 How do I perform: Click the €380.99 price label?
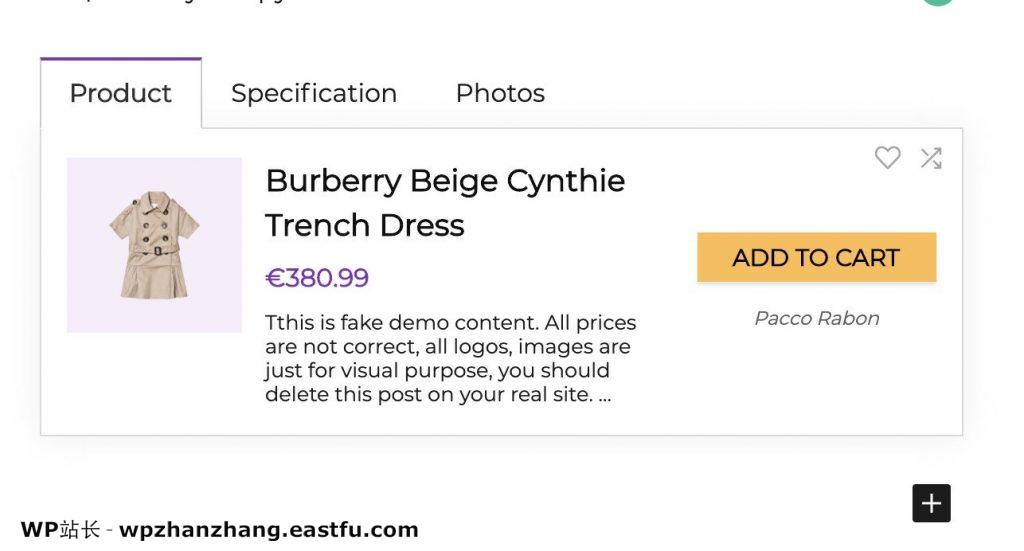[317, 278]
